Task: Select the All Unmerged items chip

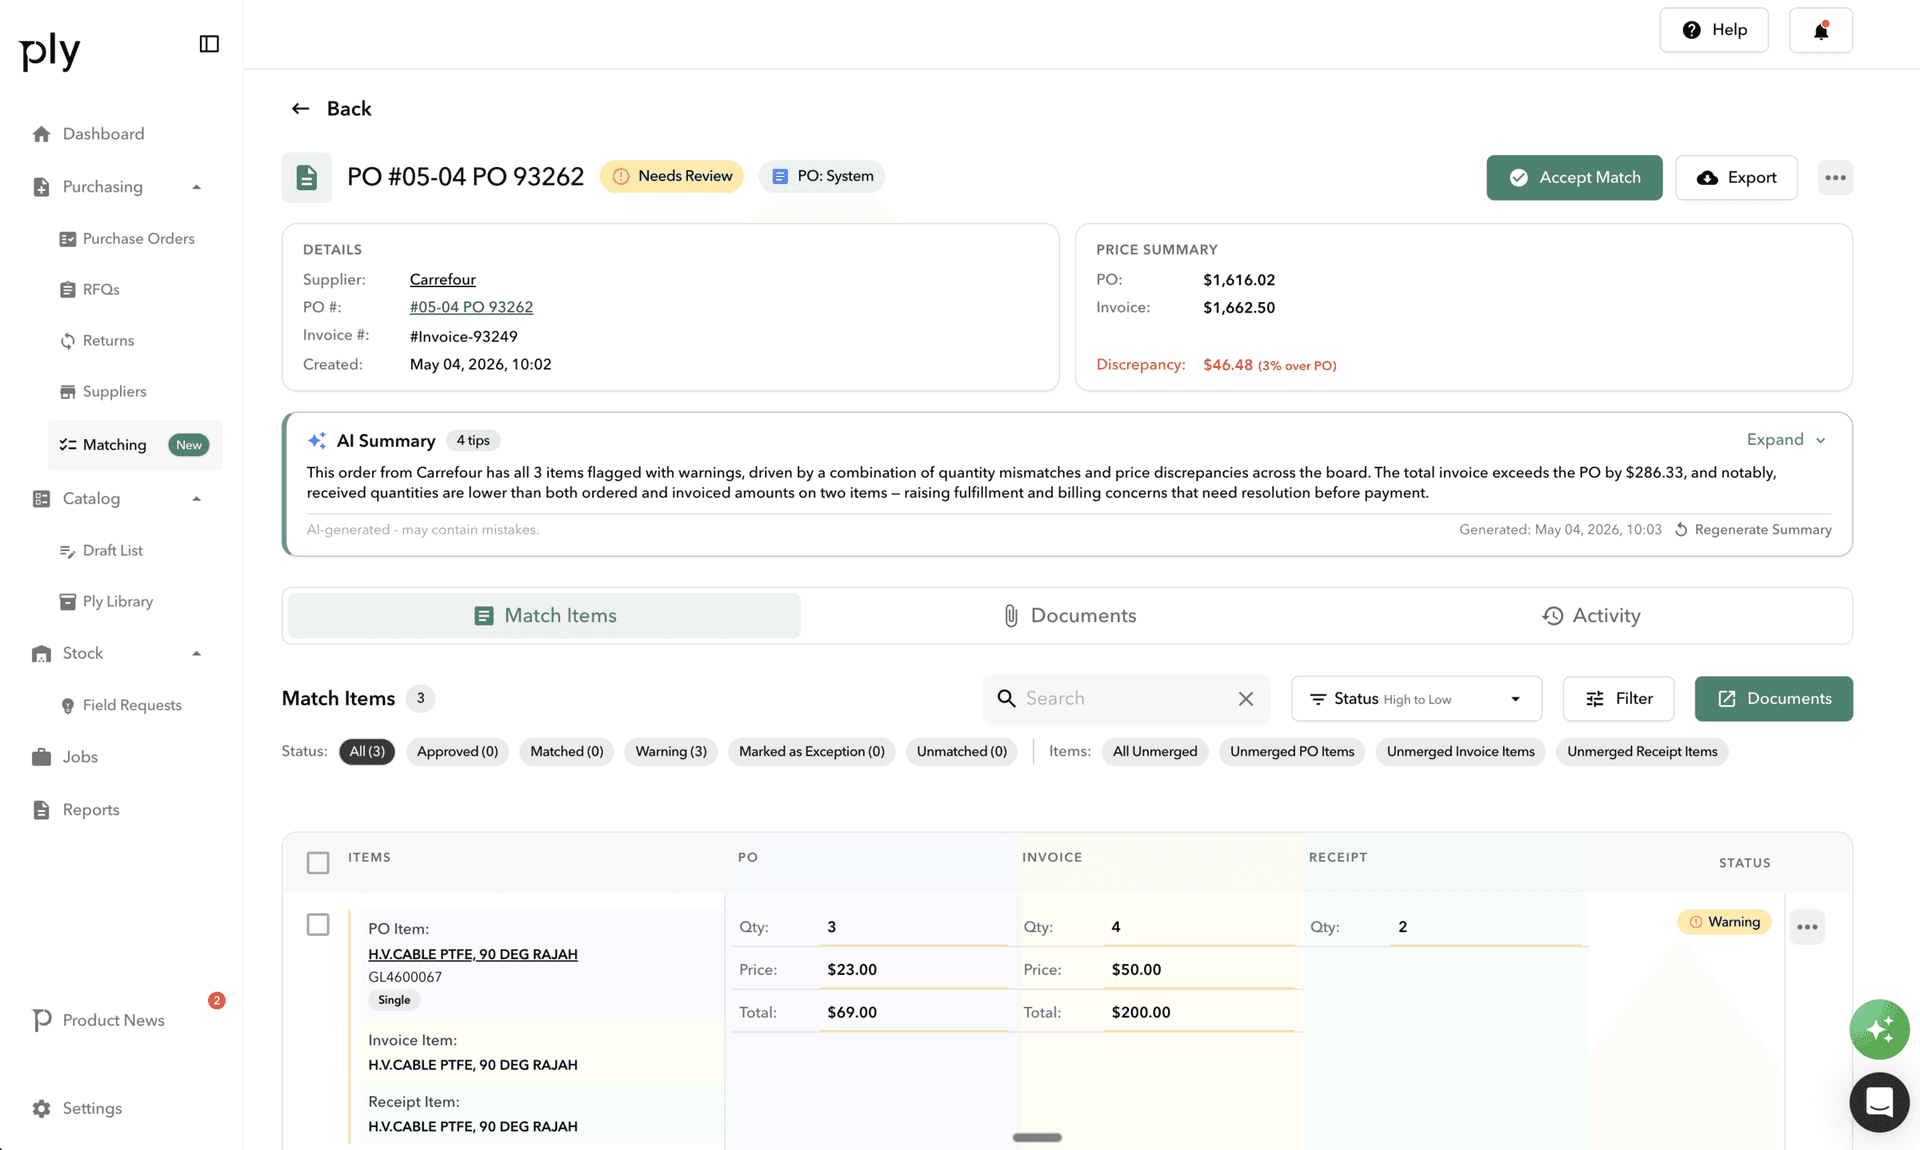Action: (x=1155, y=752)
